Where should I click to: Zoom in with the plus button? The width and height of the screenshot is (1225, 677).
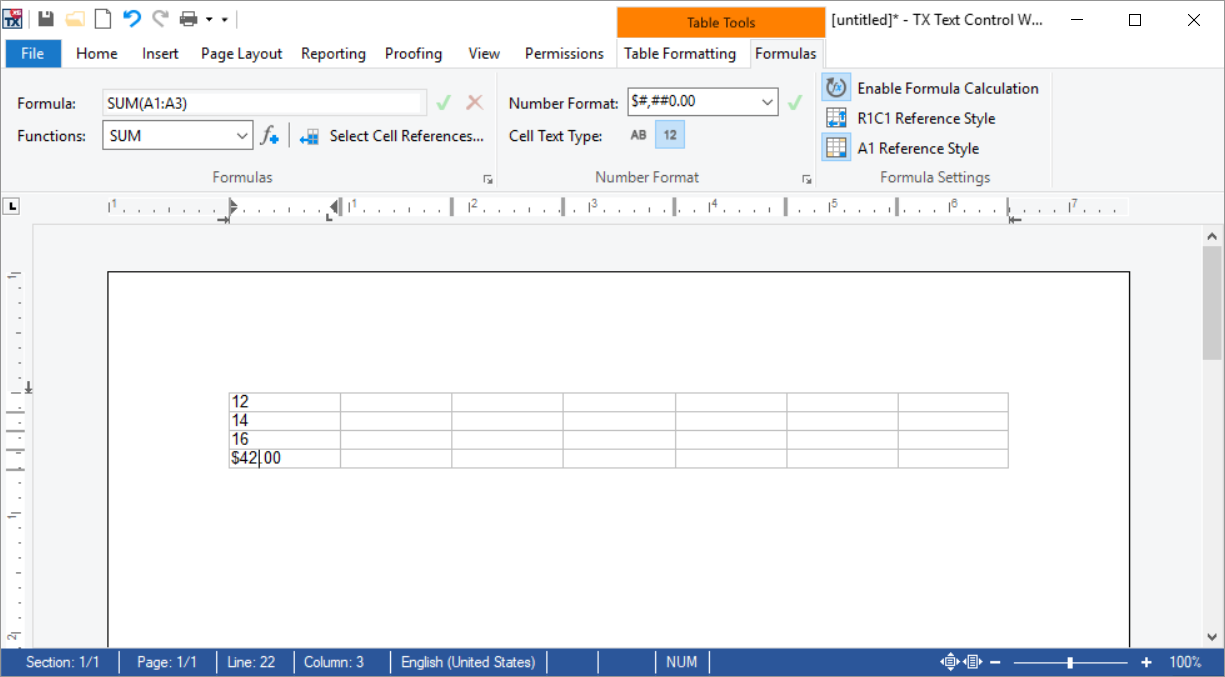point(1146,662)
